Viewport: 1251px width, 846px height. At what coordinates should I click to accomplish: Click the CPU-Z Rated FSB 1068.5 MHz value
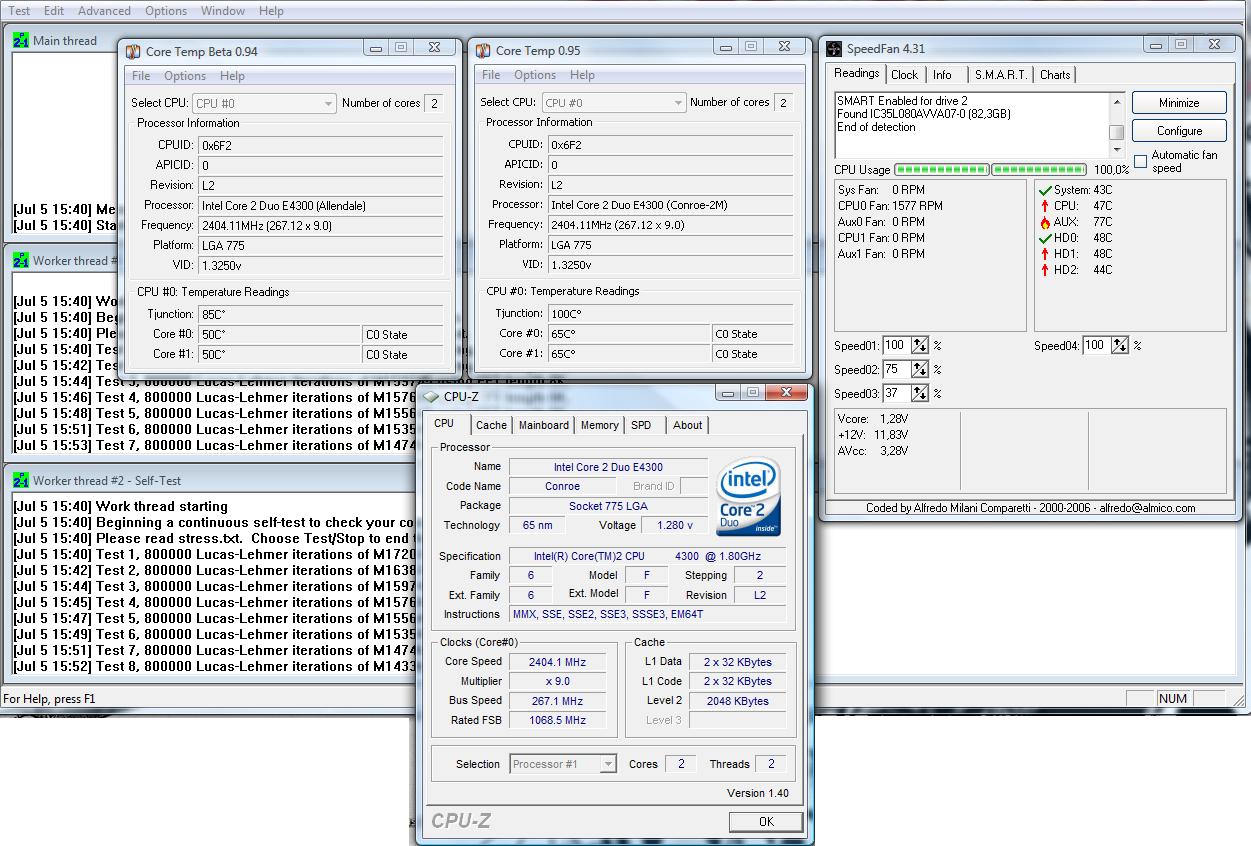(x=558, y=720)
